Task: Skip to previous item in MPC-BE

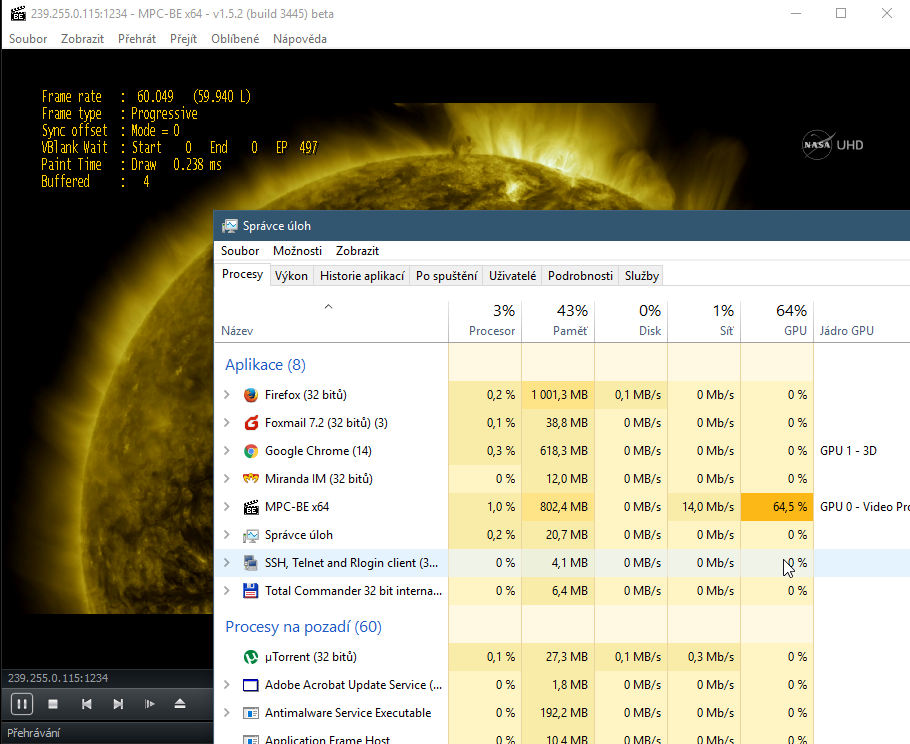Action: 86,704
